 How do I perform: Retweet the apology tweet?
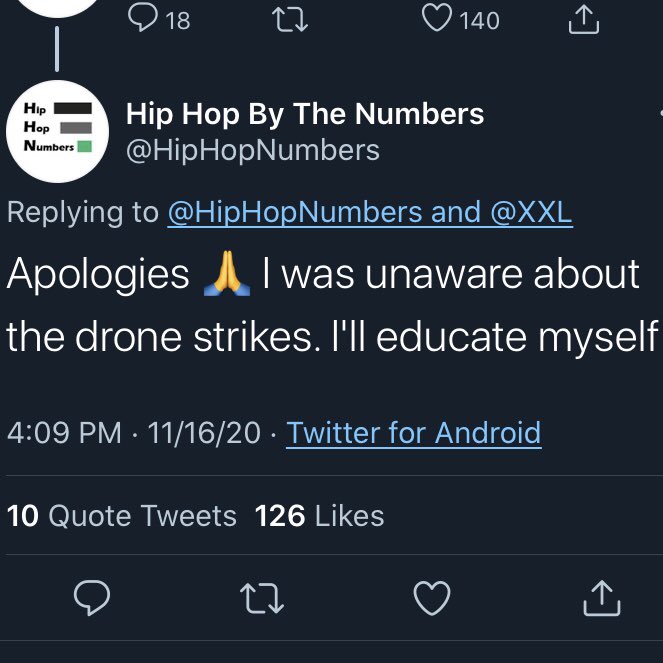262,598
